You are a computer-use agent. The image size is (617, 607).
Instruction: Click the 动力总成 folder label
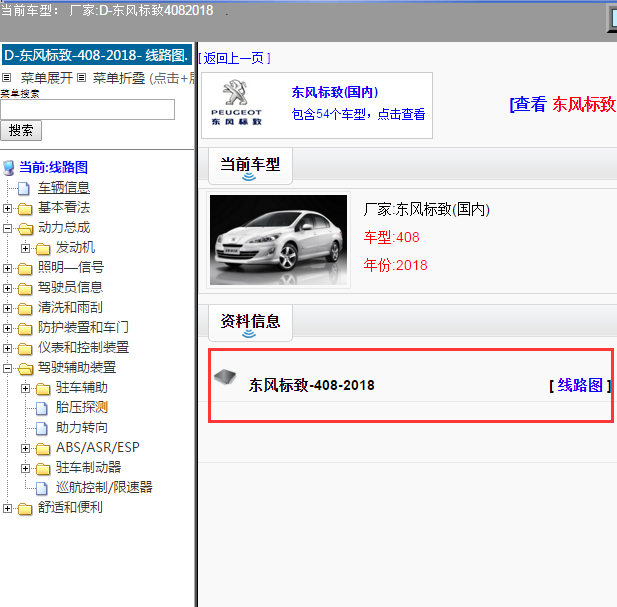[x=64, y=228]
